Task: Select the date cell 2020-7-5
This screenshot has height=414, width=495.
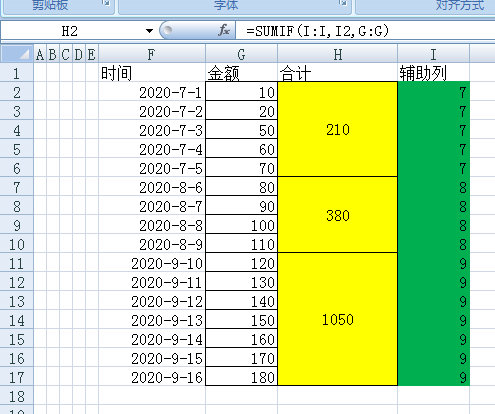Action: click(152, 167)
